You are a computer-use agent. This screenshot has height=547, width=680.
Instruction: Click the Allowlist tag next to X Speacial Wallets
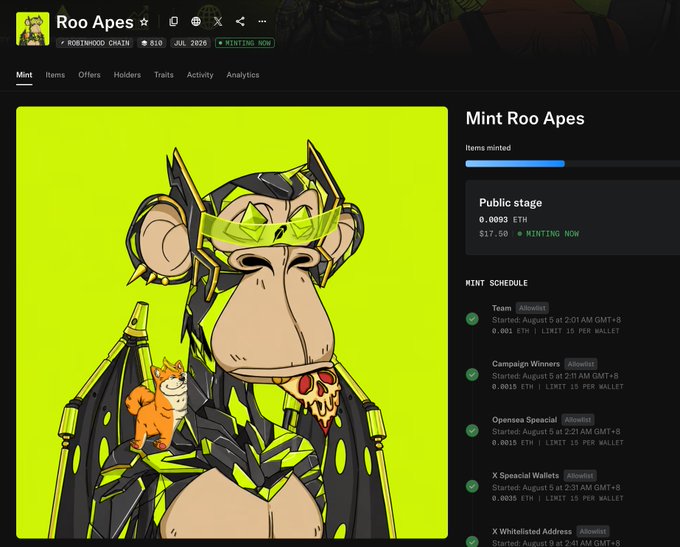580,476
